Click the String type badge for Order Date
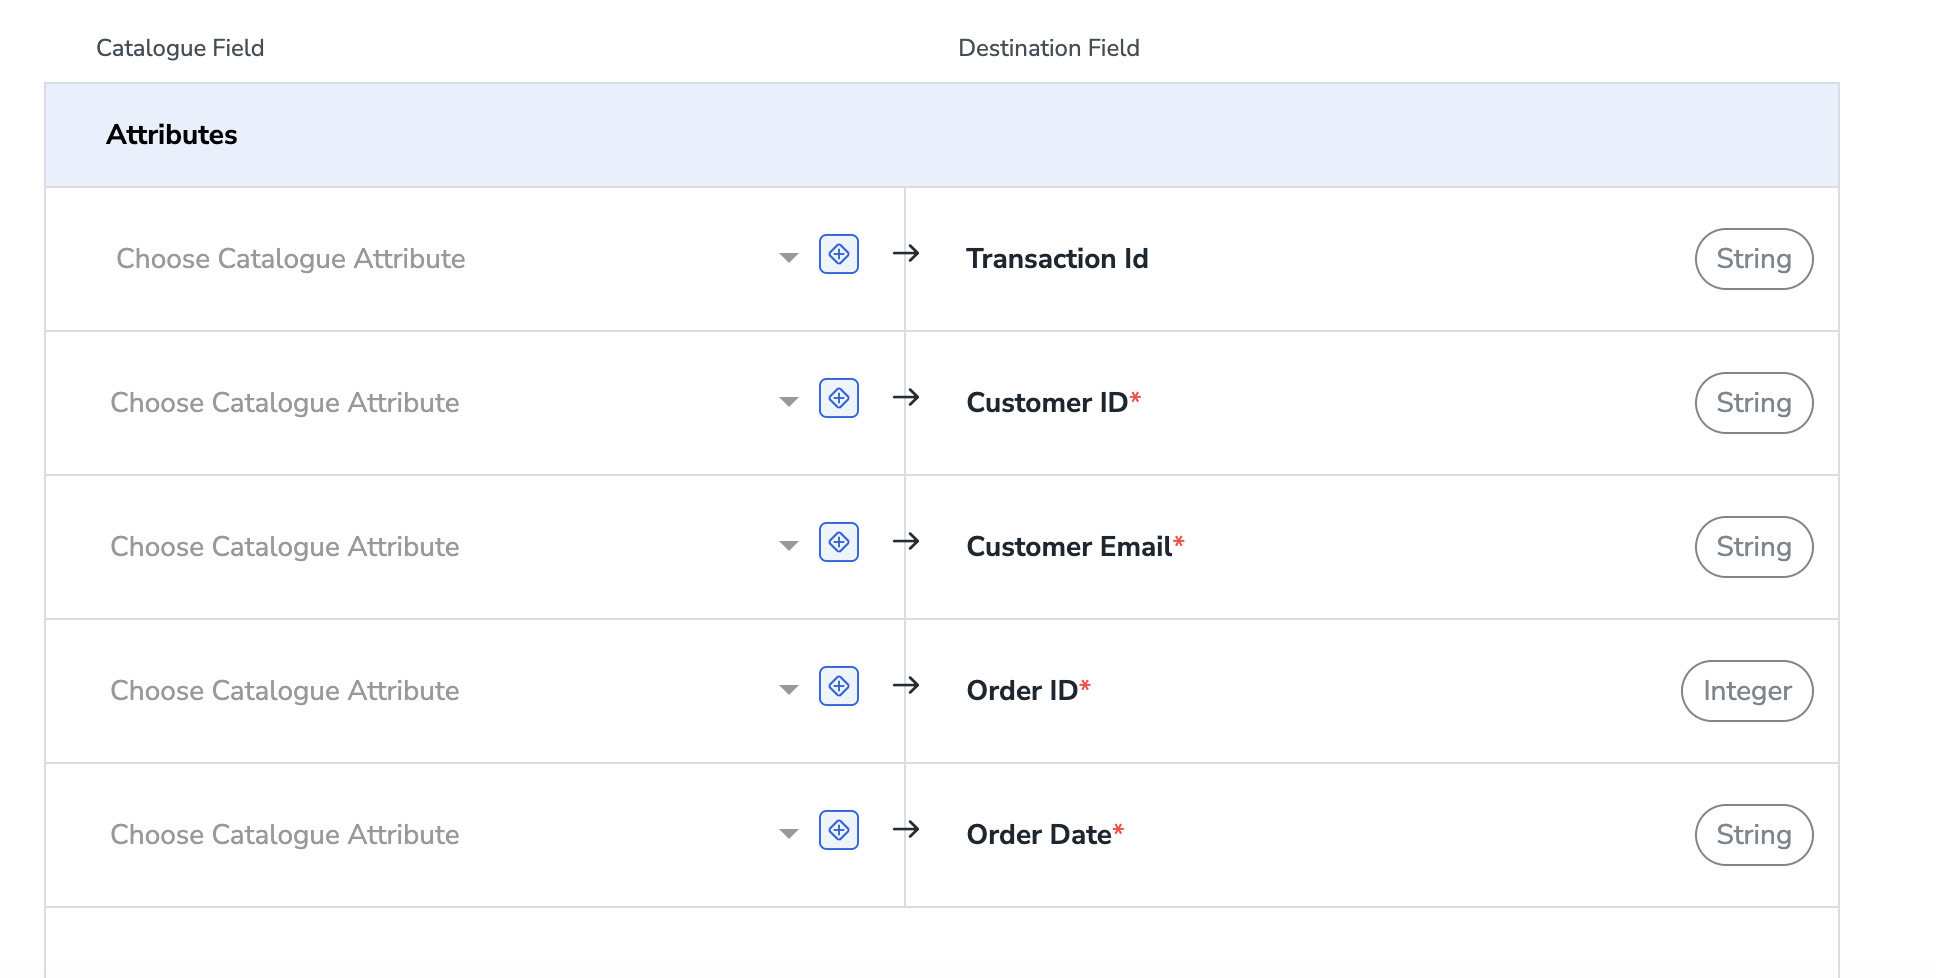Image resolution: width=1936 pixels, height=978 pixels. pyautogui.click(x=1754, y=835)
